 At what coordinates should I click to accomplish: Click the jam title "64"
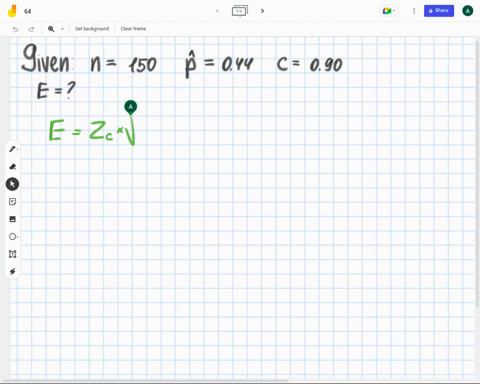[28, 11]
